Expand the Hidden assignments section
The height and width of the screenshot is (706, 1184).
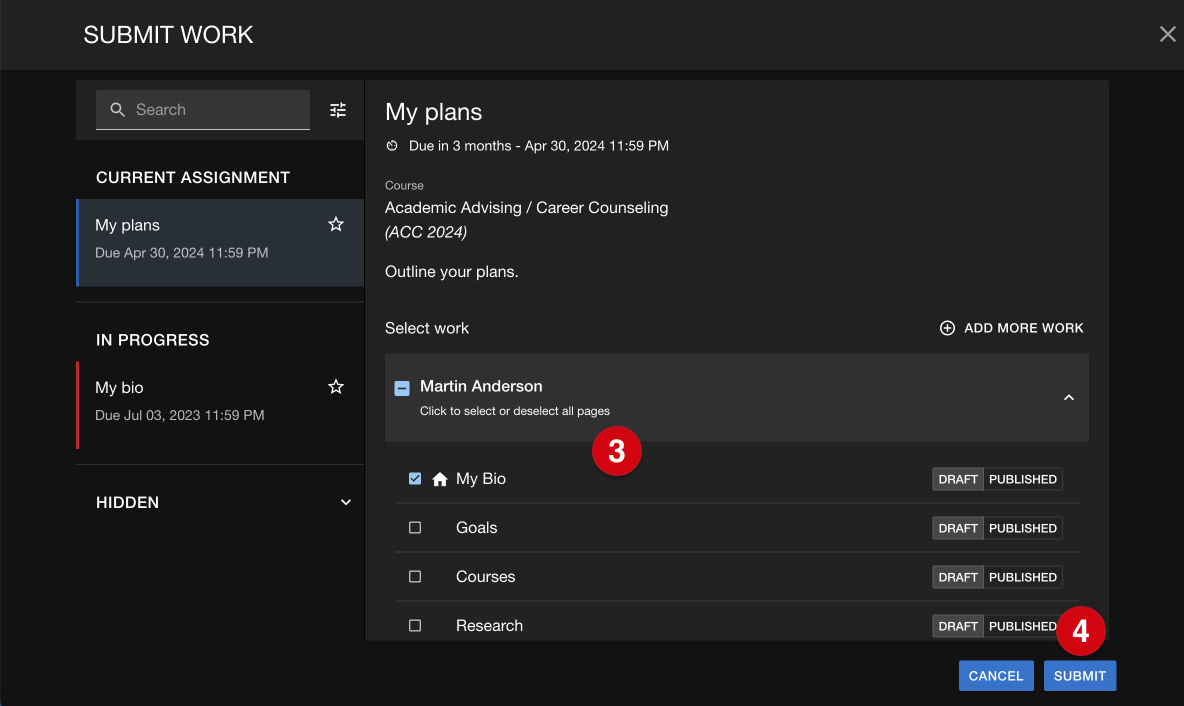tap(345, 502)
